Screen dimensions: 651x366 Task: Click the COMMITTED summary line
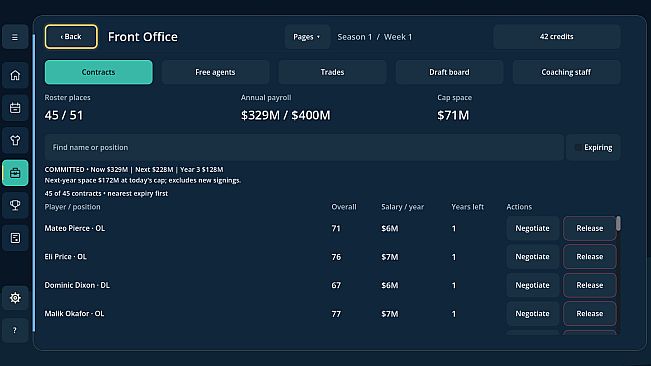click(x=134, y=169)
